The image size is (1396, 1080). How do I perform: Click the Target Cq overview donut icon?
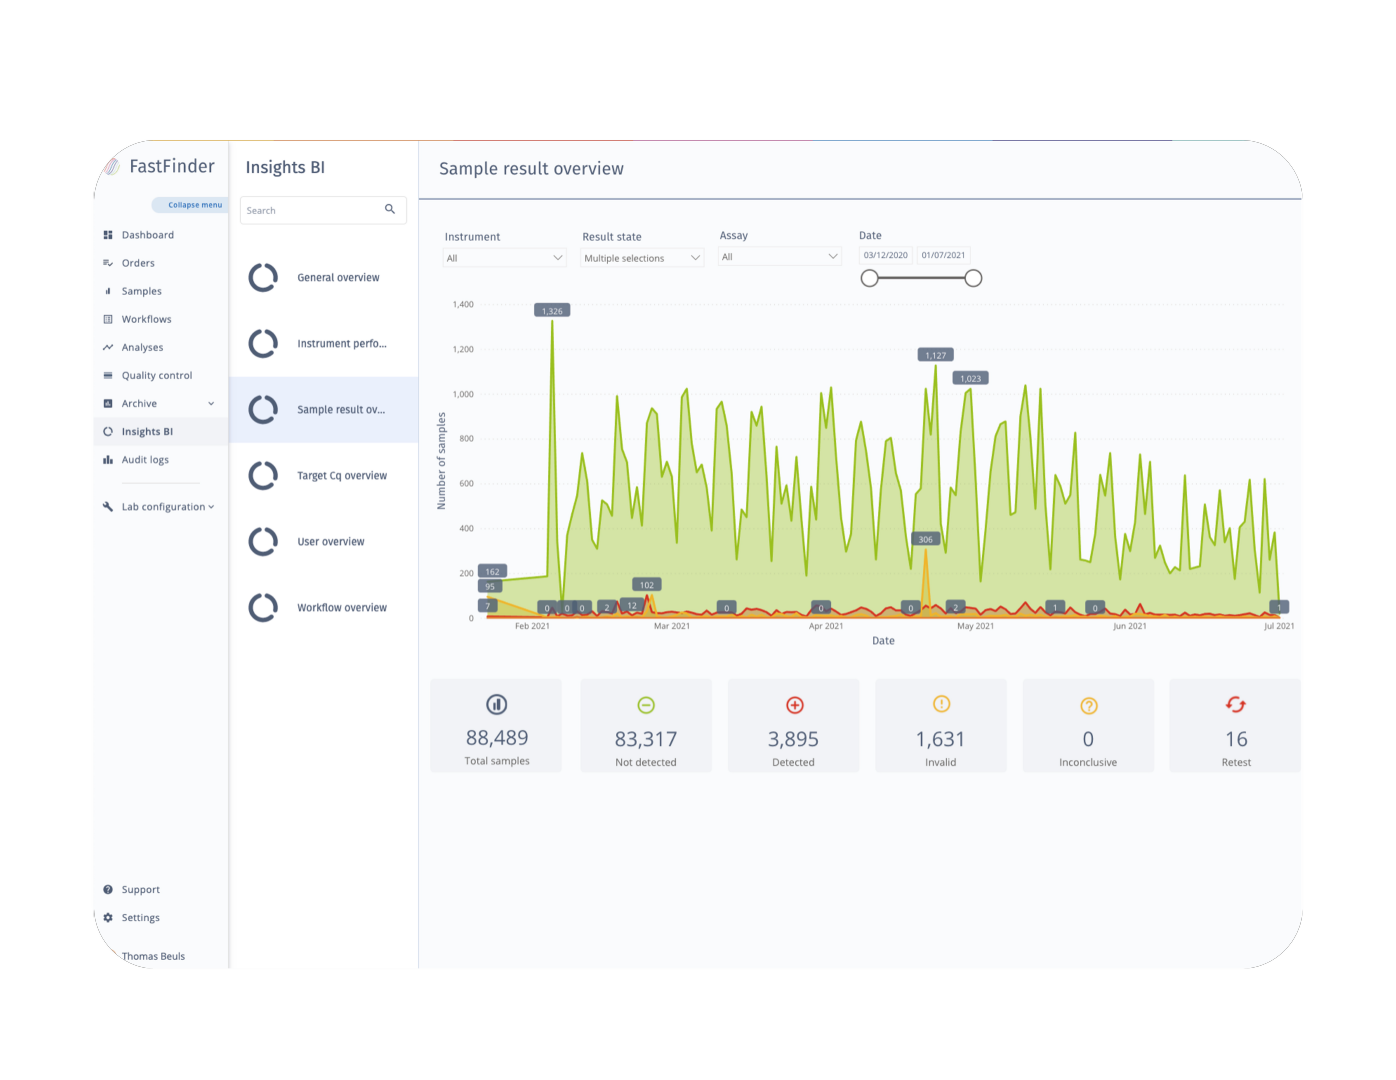pyautogui.click(x=263, y=475)
